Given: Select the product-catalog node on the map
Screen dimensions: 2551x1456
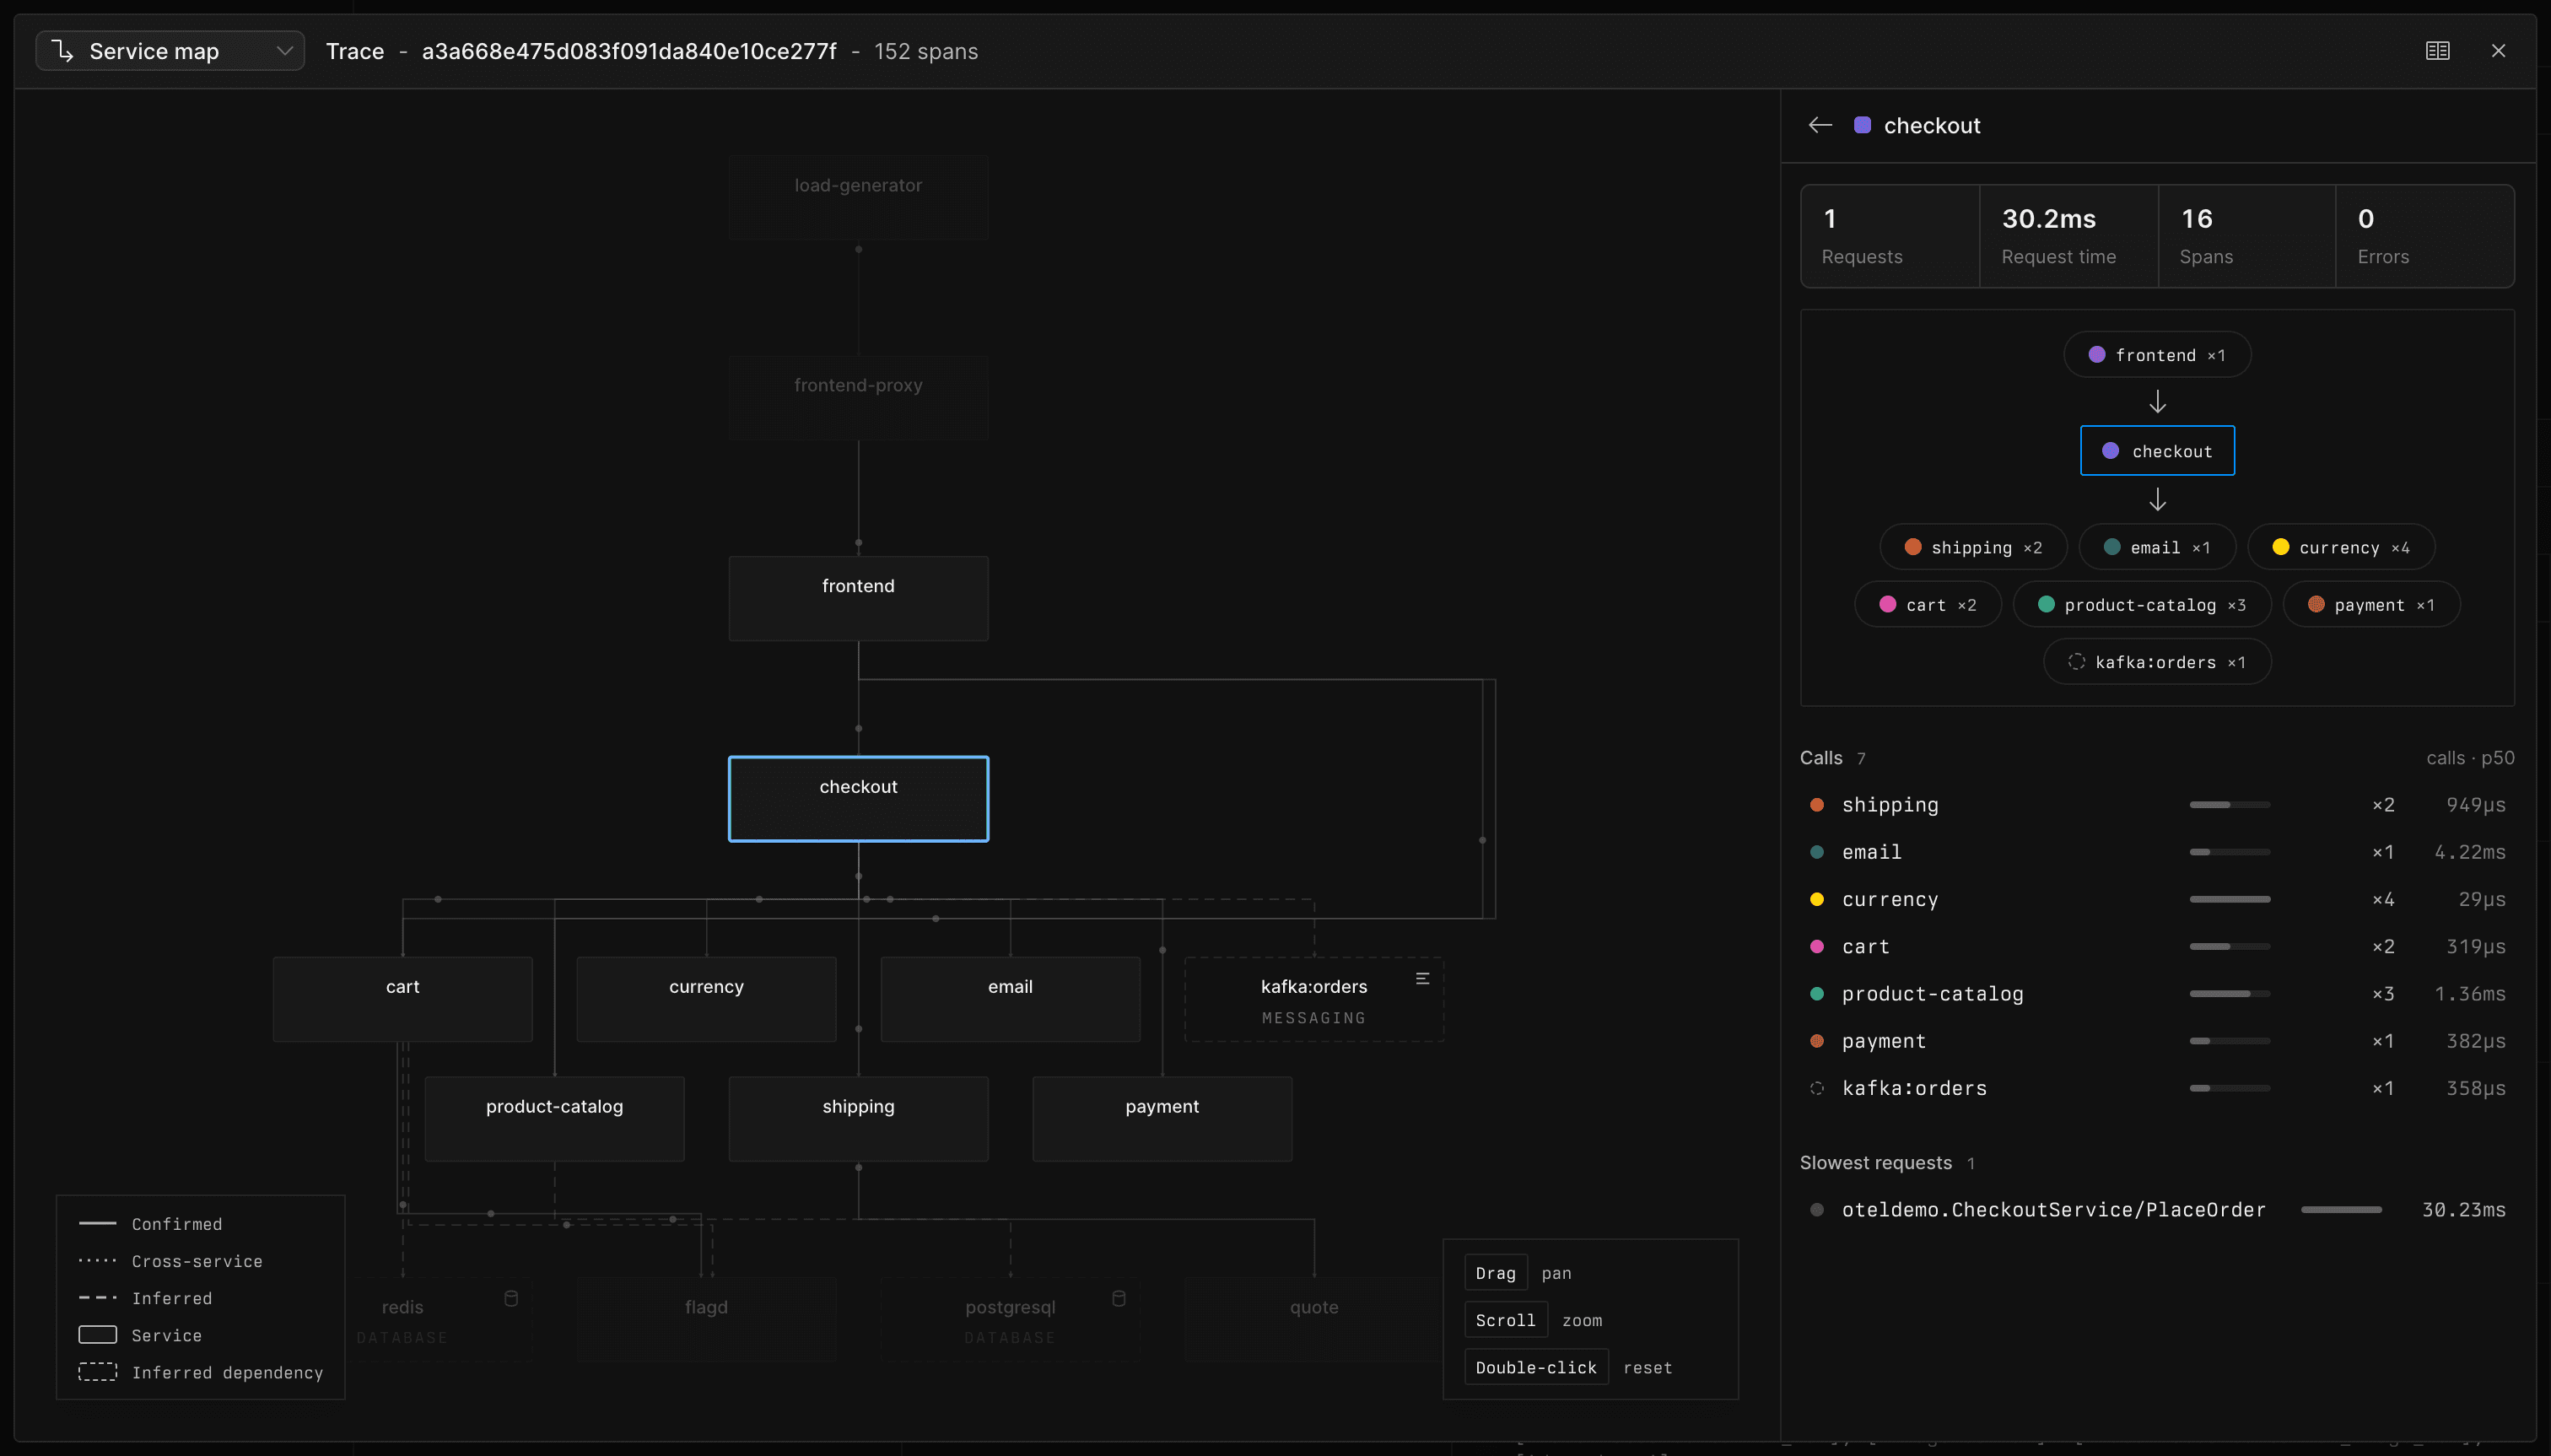Looking at the screenshot, I should tap(554, 1119).
